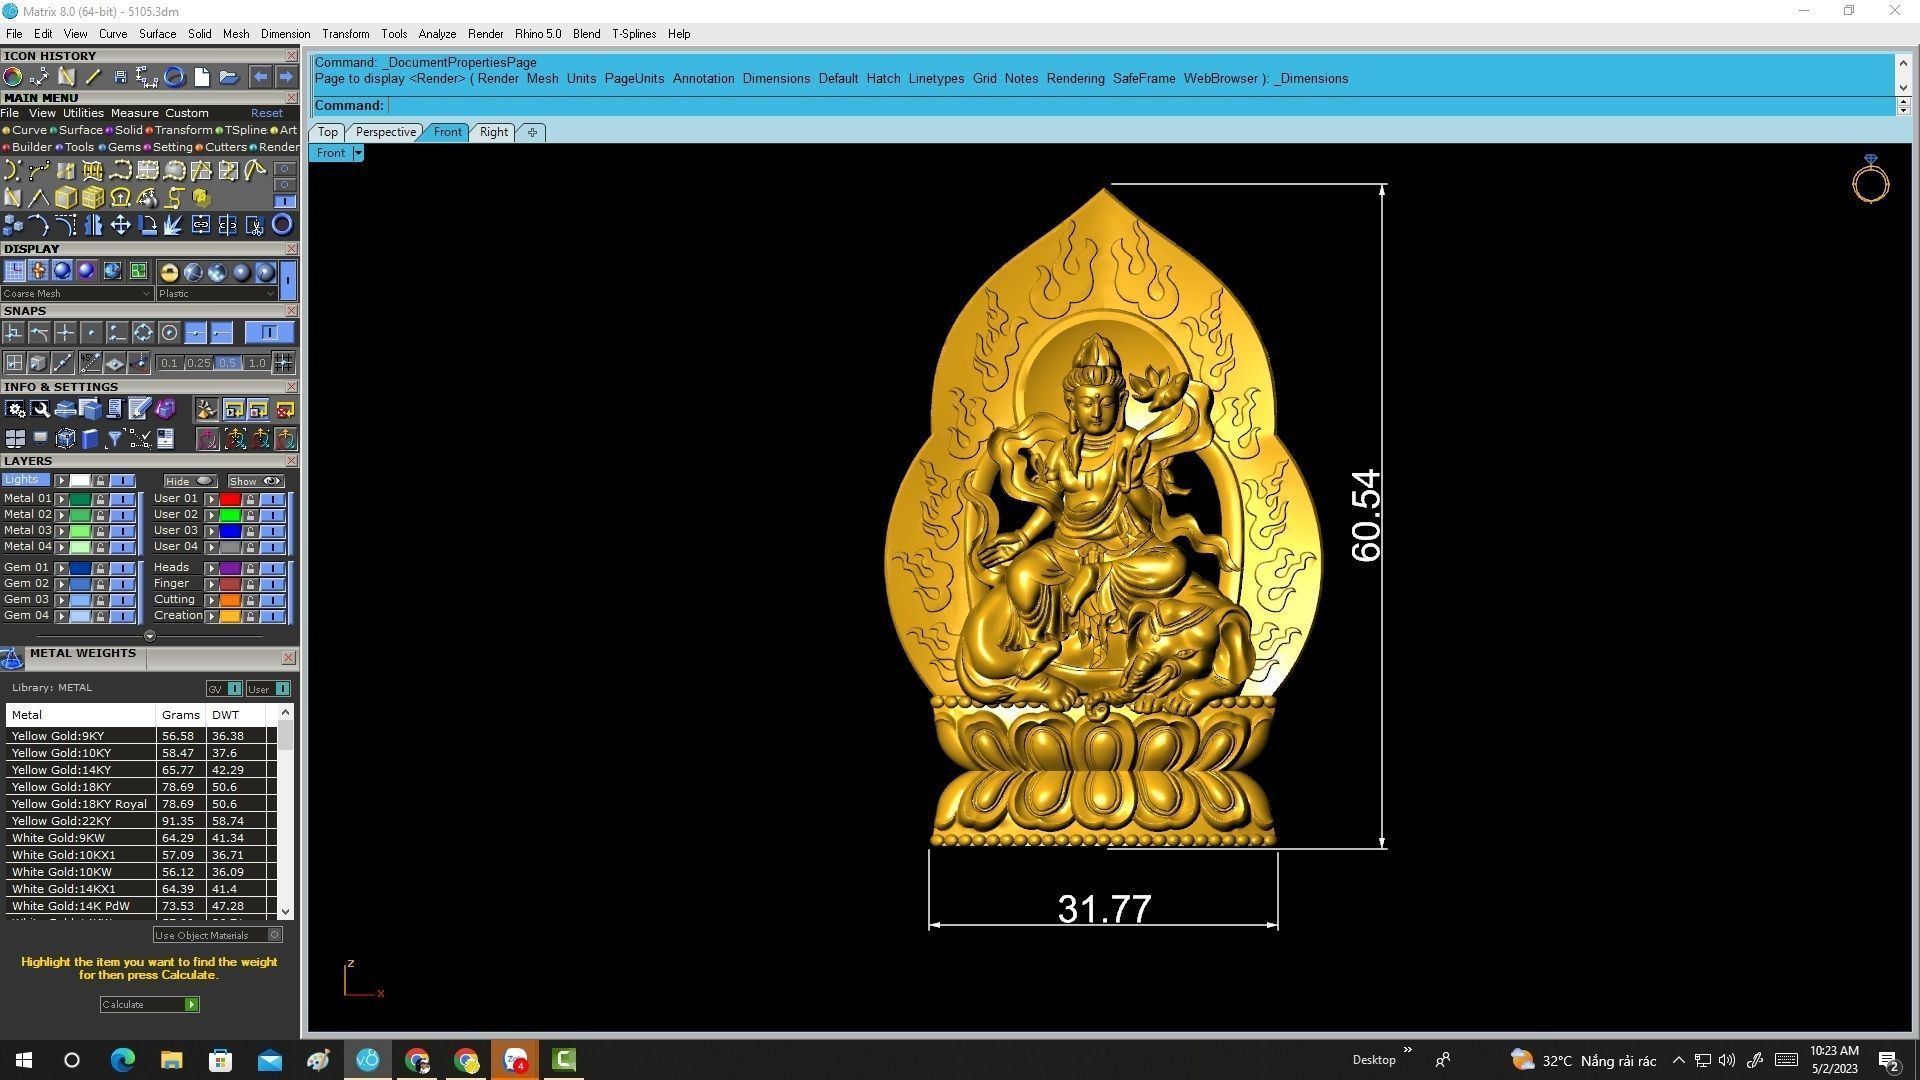Click the metal weights list scrollbar down arrow
Viewport: 1920px width, 1080px height.
[x=286, y=911]
